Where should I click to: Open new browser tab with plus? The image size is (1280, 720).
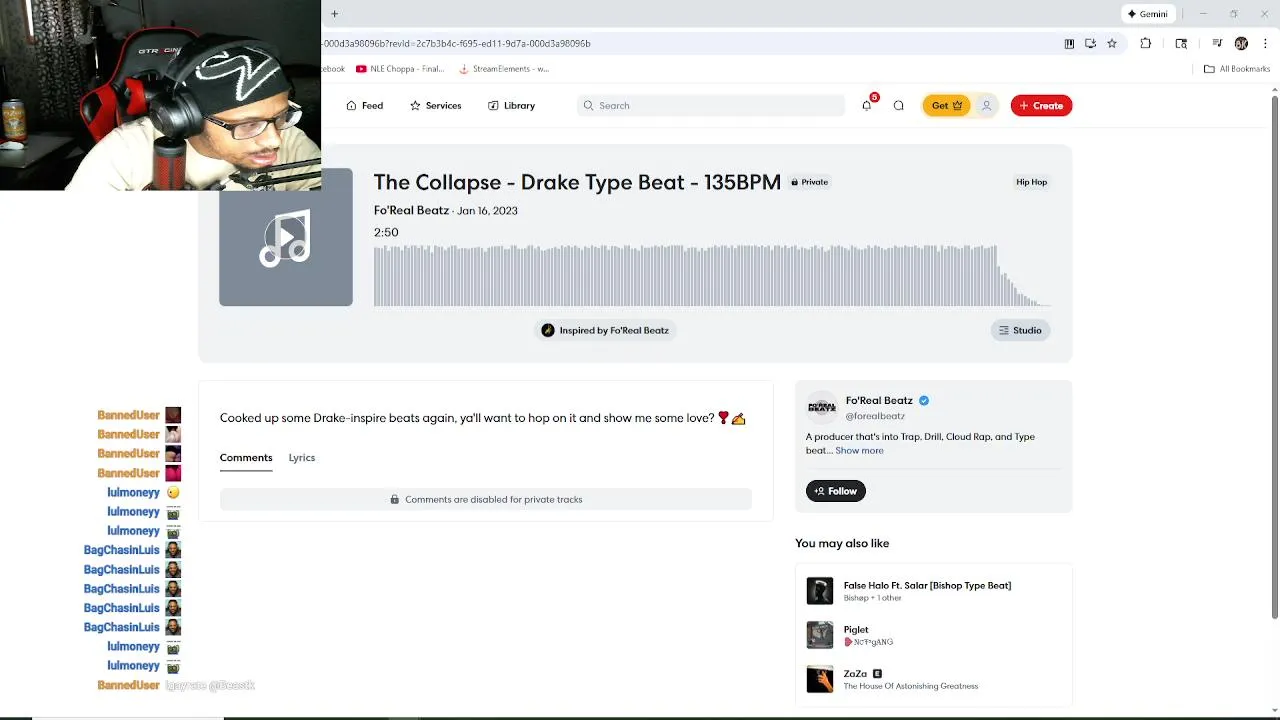point(334,14)
